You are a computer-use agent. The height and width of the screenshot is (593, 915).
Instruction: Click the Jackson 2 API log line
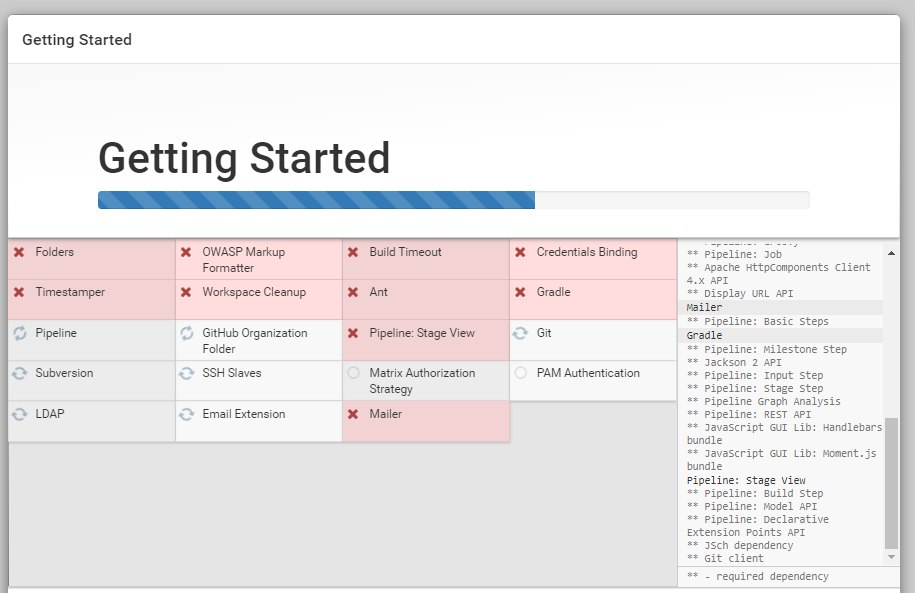click(x=734, y=362)
